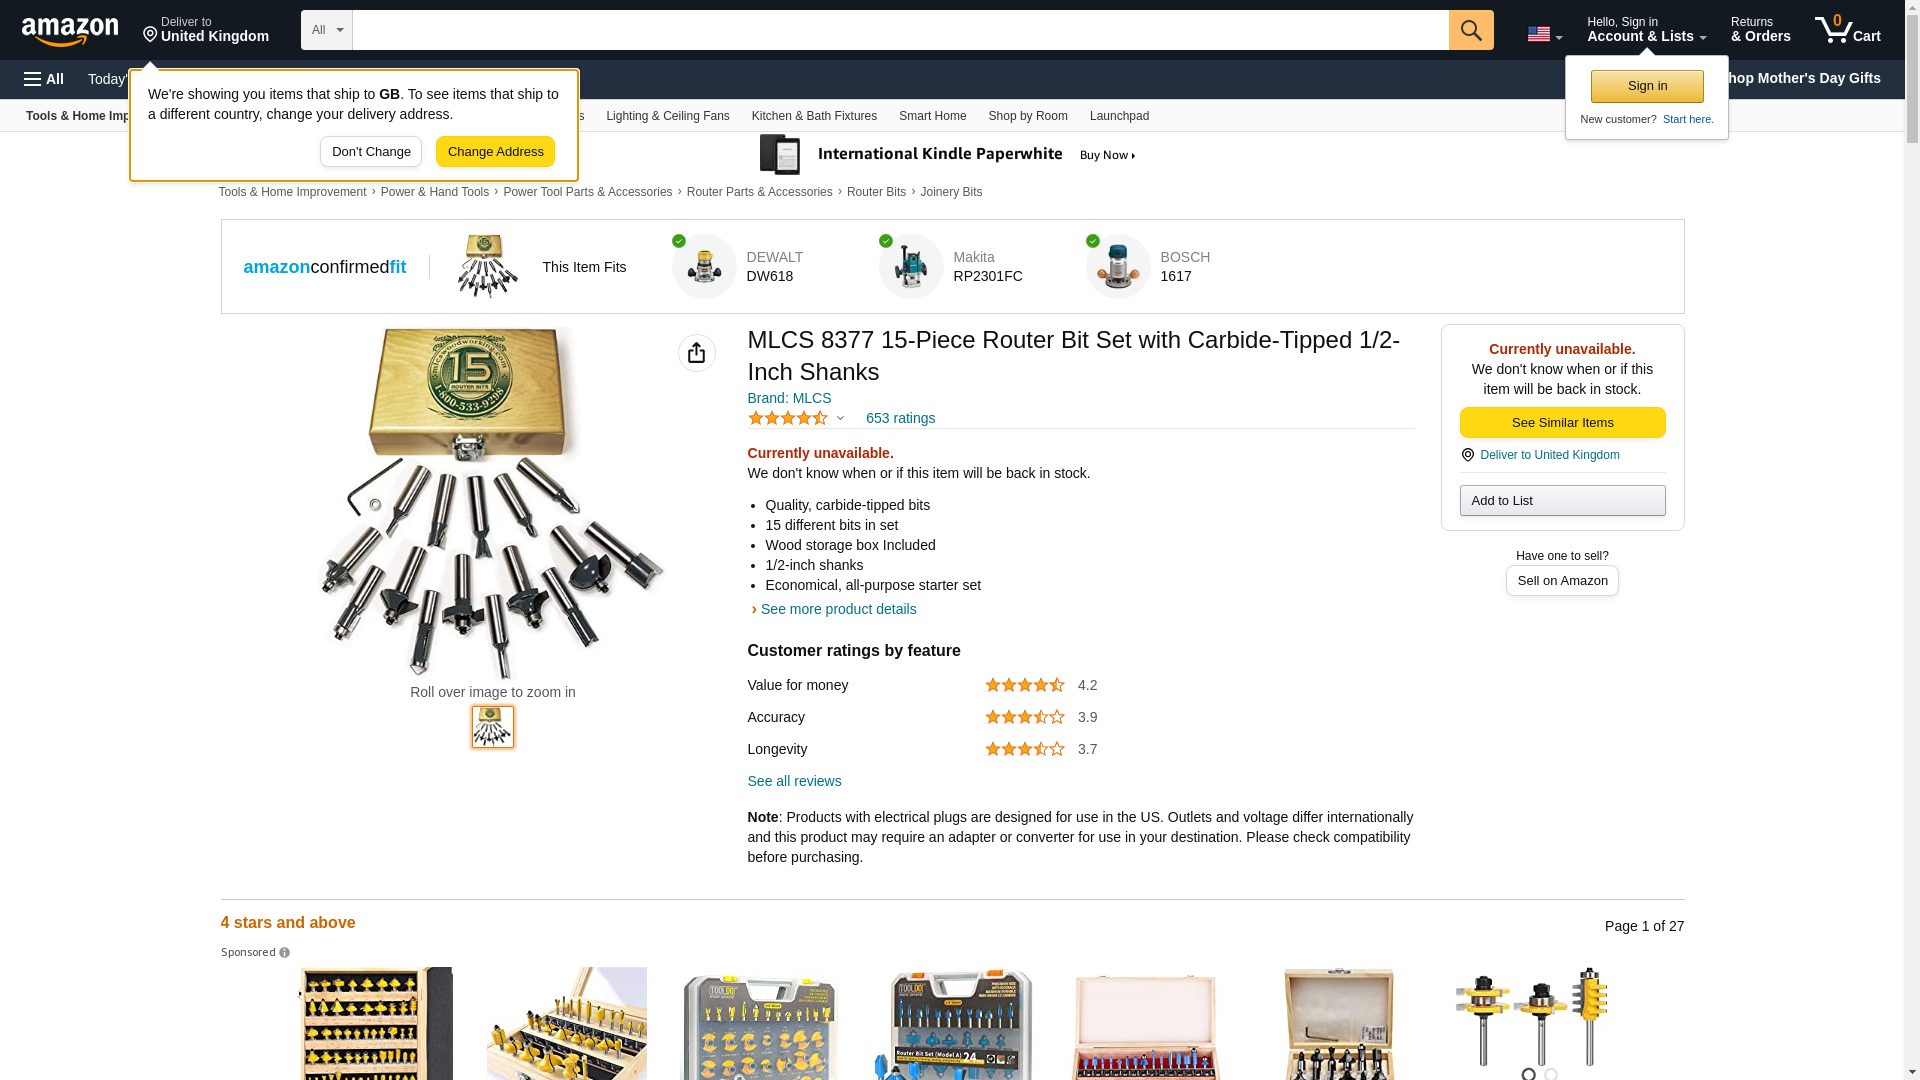Open the 653 ratings link
The width and height of the screenshot is (1920, 1080).
(x=900, y=418)
